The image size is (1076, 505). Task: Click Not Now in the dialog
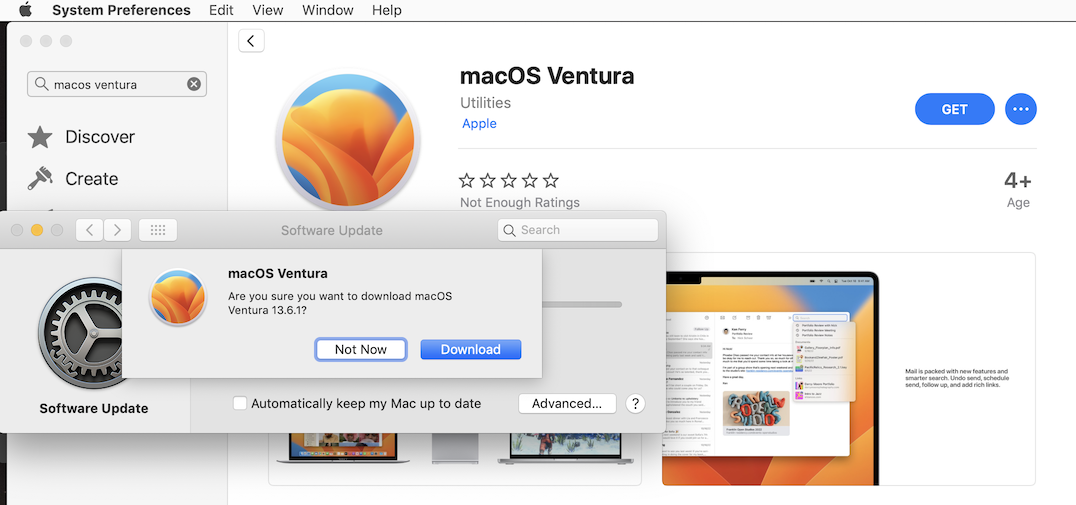[x=361, y=349]
